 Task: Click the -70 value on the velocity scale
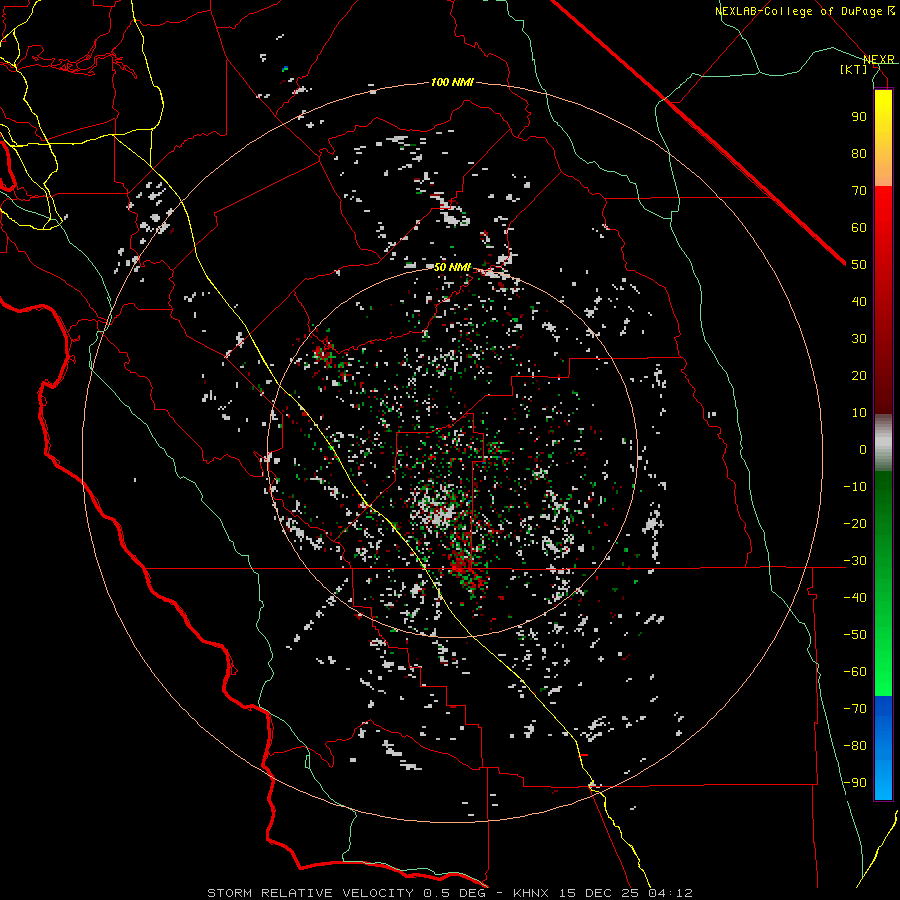855,709
